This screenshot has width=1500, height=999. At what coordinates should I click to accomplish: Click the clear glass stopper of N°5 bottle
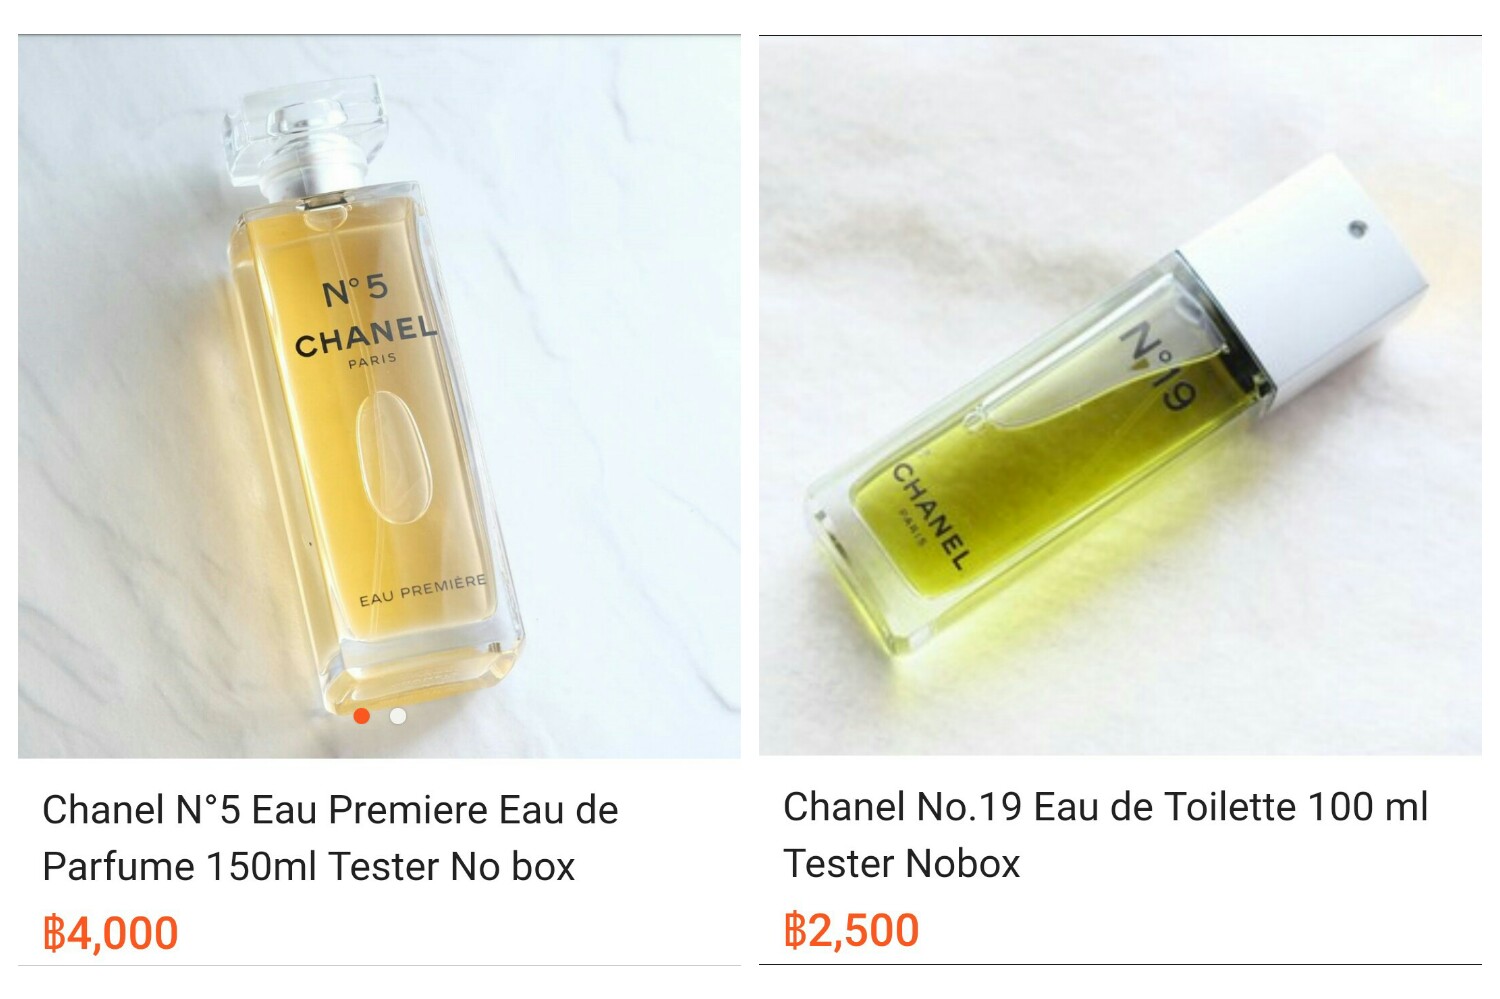pos(305,135)
